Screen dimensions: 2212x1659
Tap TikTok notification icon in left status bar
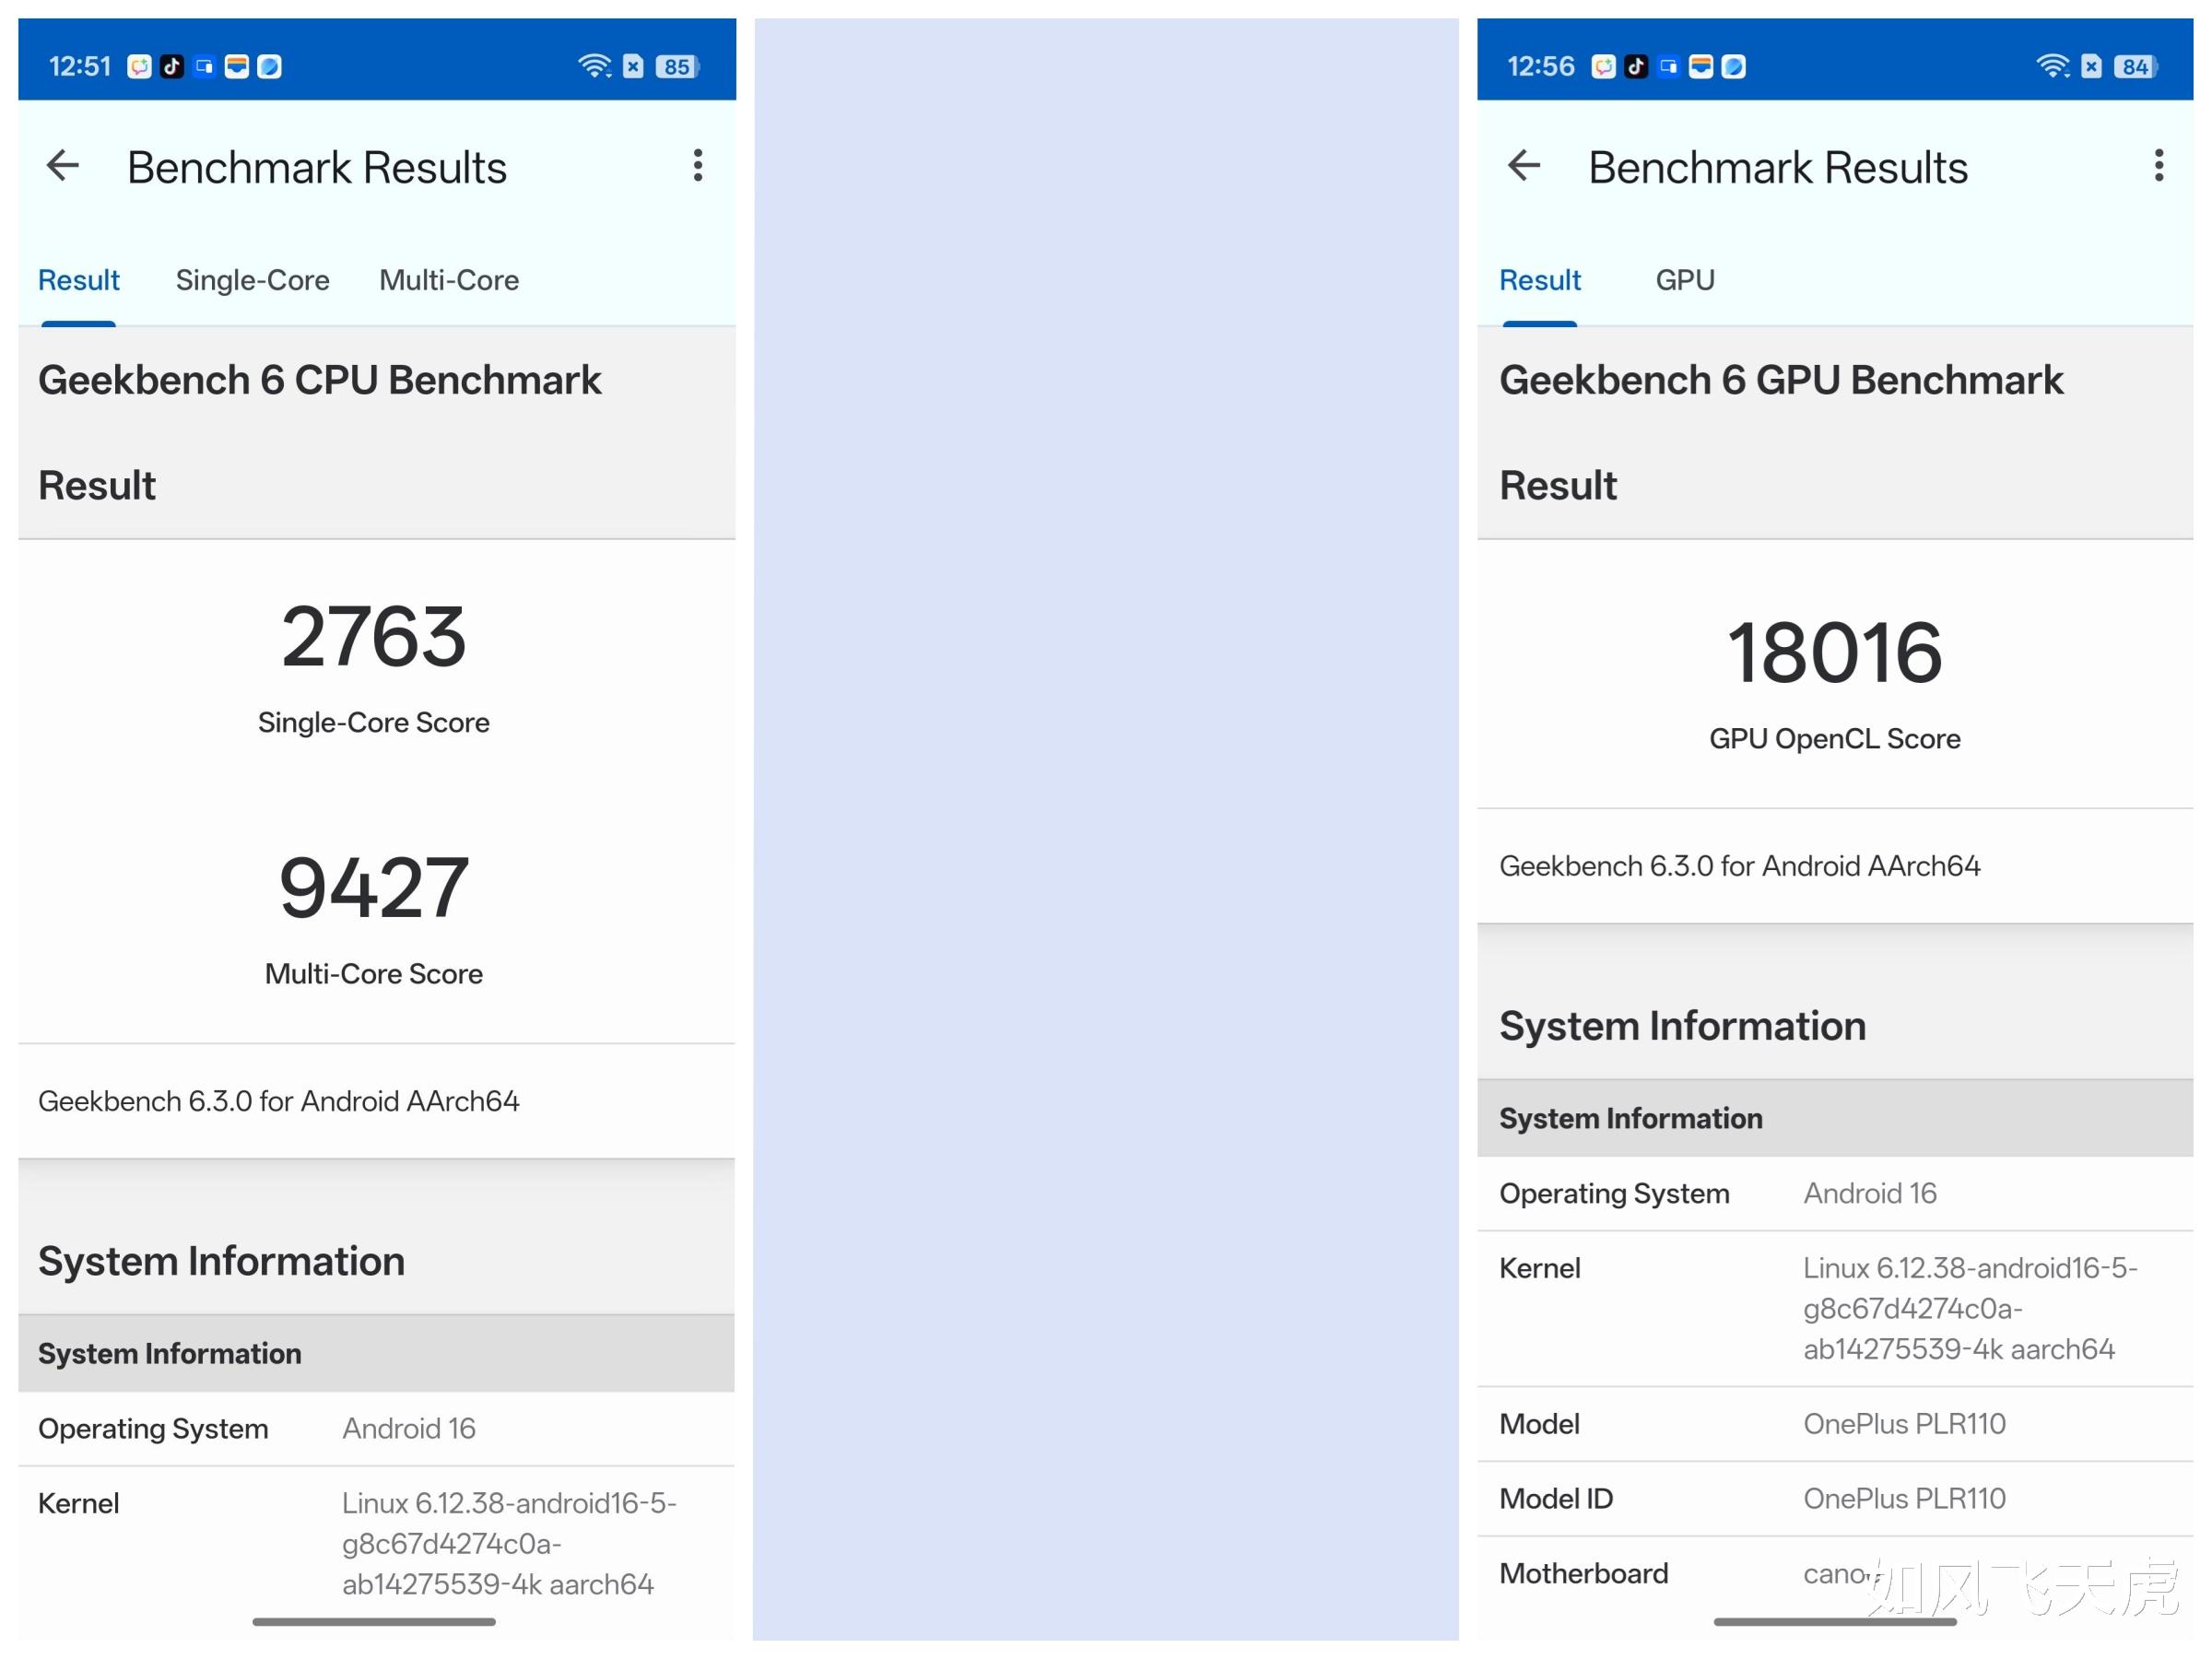pyautogui.click(x=172, y=67)
